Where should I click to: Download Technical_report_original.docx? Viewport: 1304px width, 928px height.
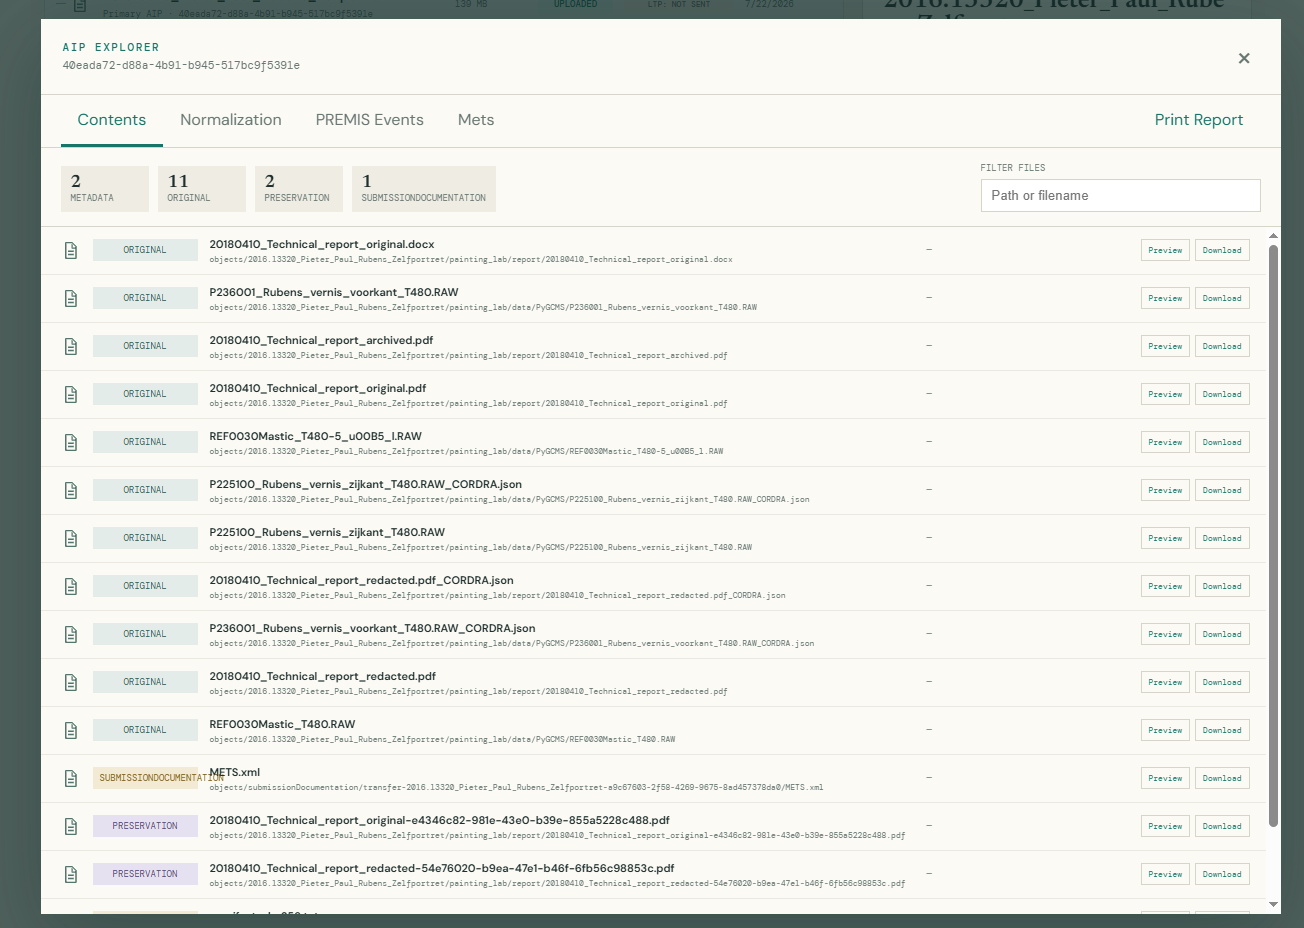tap(1222, 250)
